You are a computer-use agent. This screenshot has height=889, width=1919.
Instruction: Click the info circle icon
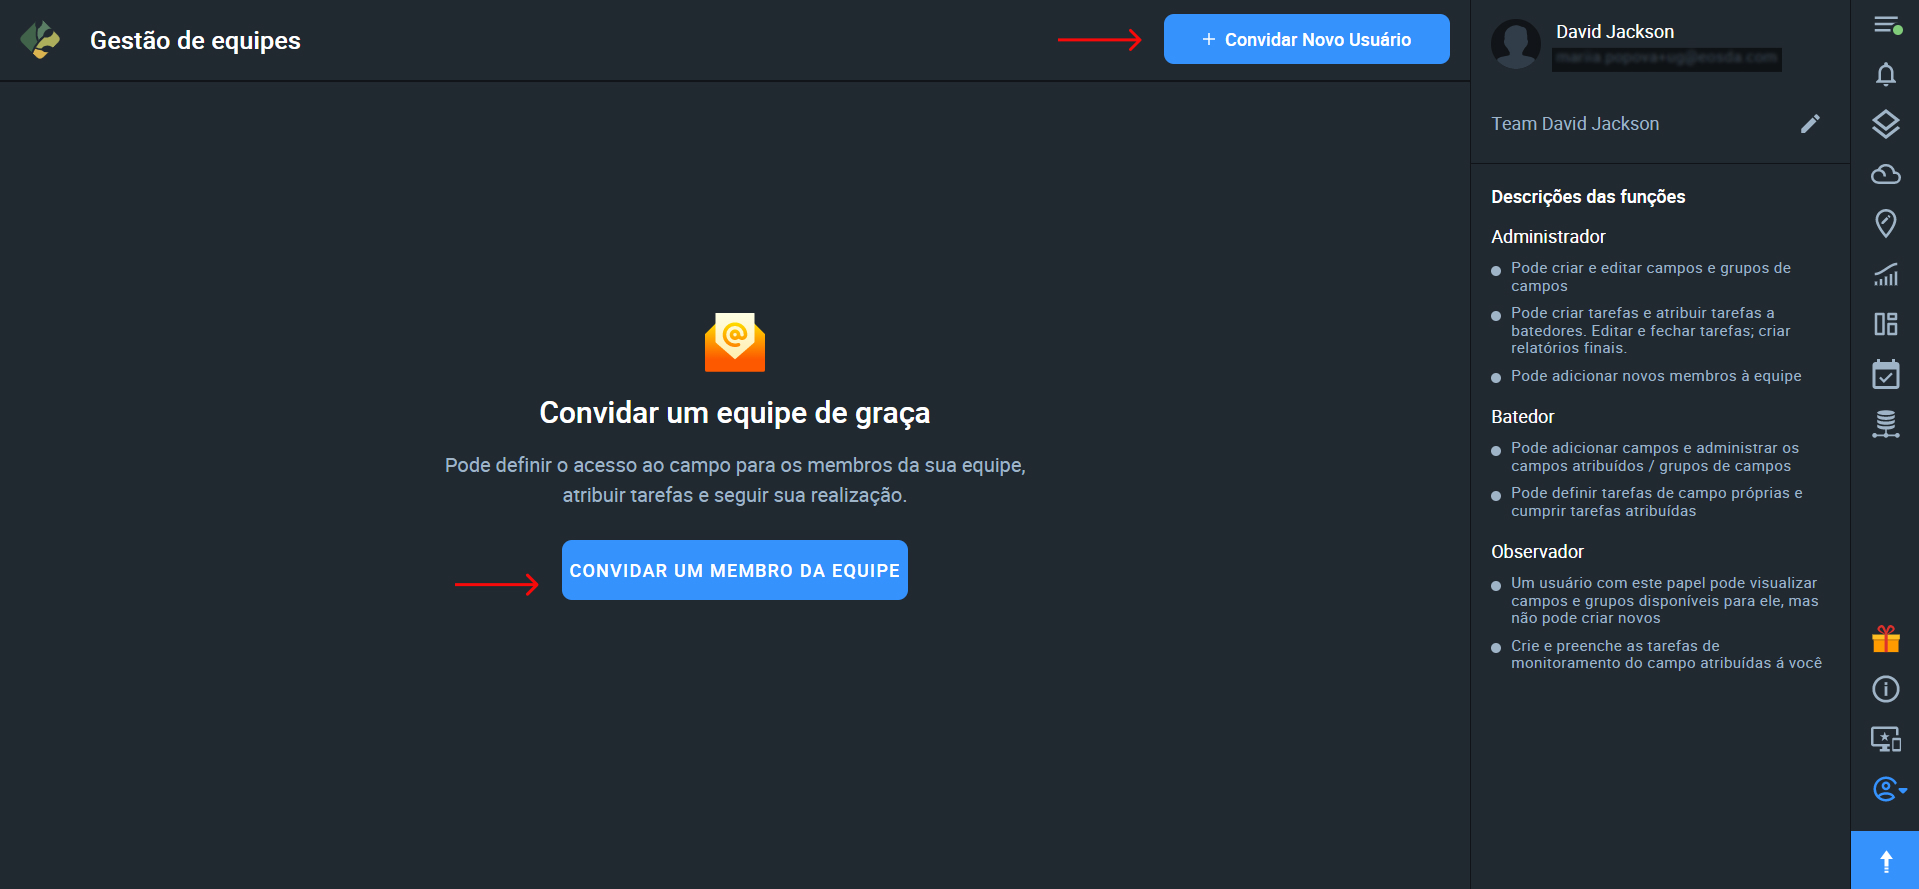[x=1885, y=689]
